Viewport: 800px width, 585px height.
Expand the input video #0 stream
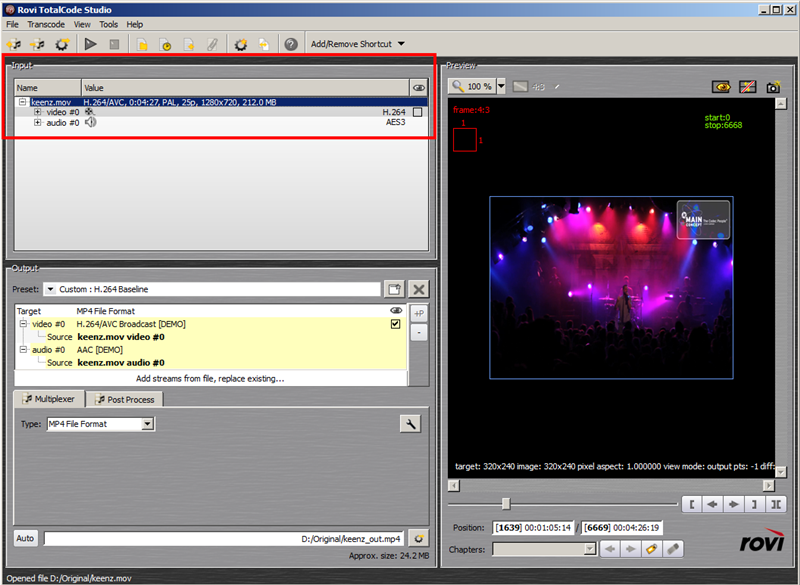38,112
